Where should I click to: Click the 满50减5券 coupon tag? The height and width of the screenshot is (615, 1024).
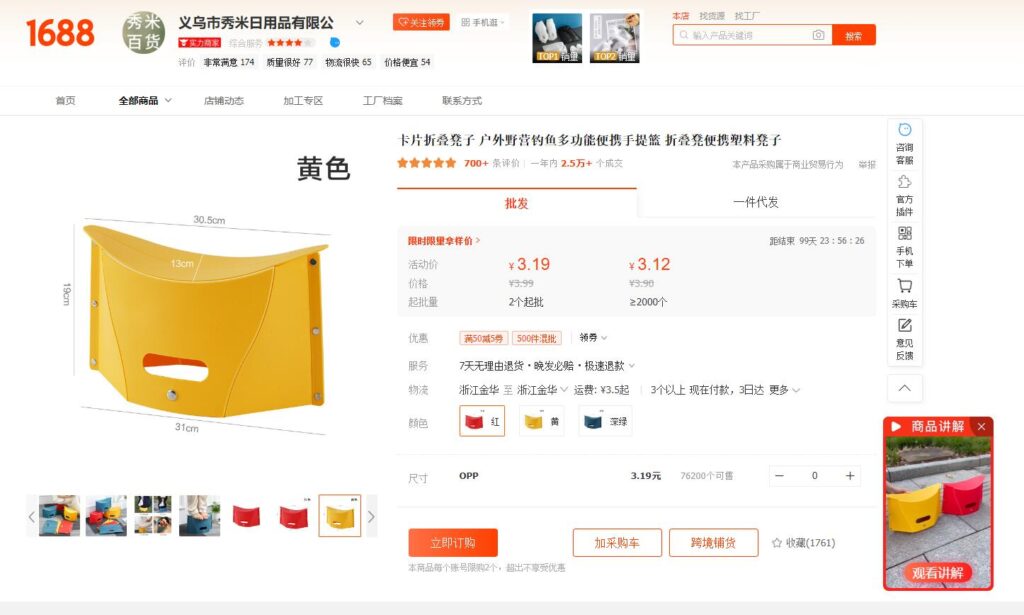[x=483, y=338]
